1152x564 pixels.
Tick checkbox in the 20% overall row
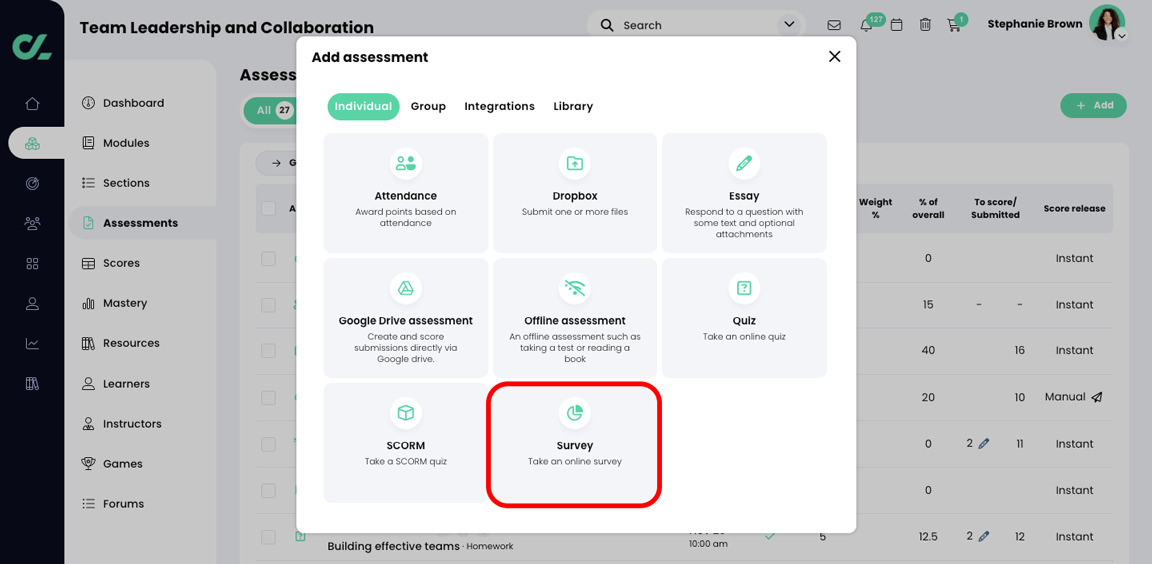tap(268, 397)
